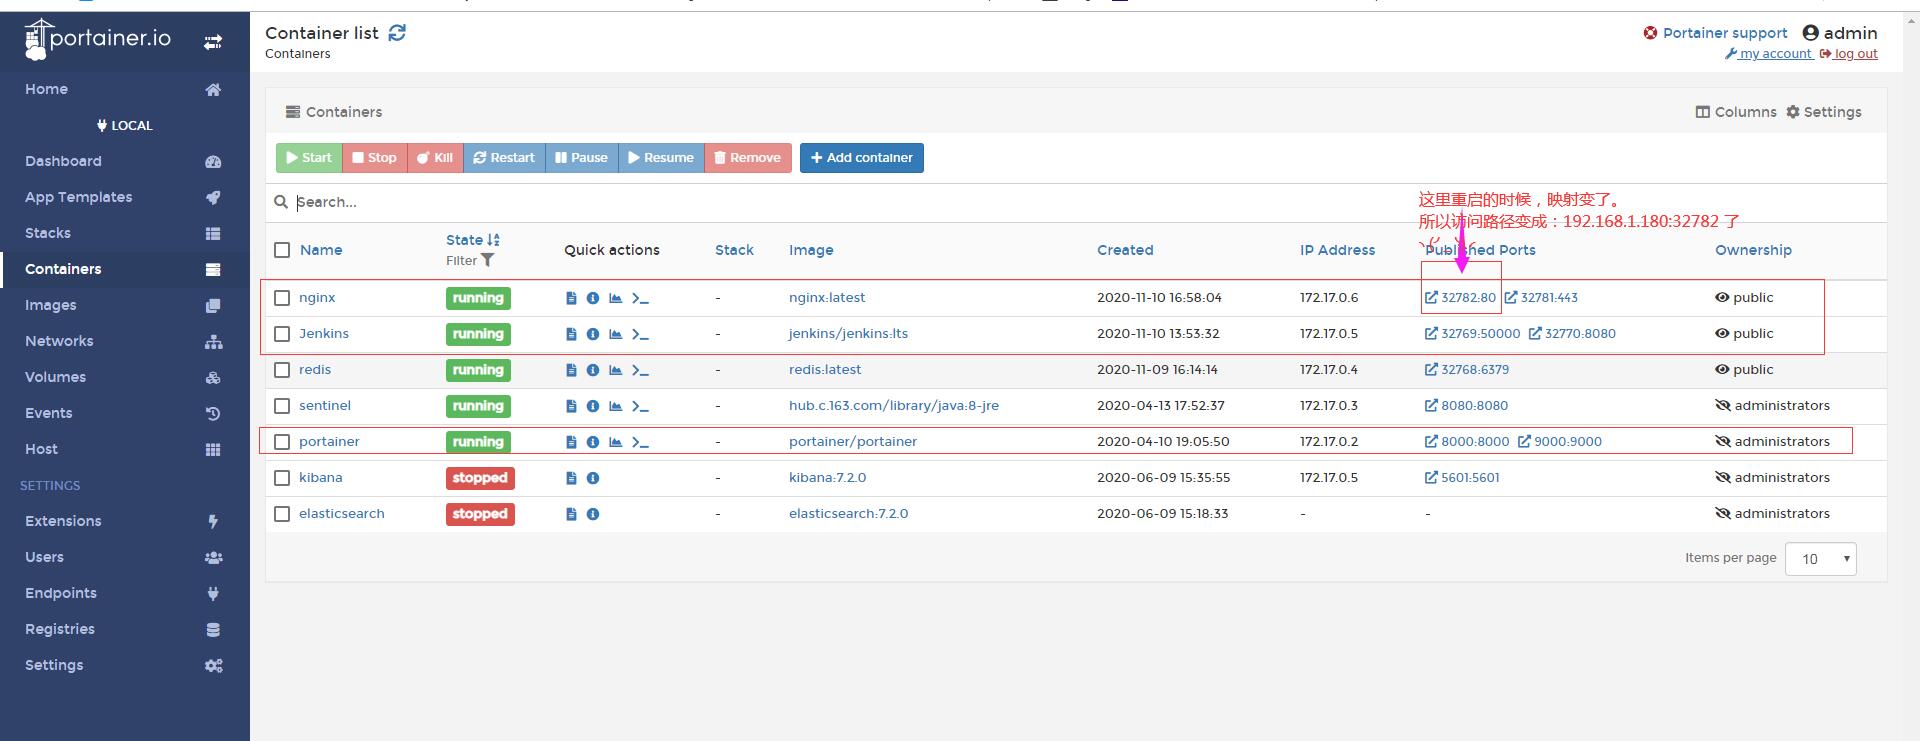Open the table Settings menu
This screenshot has width=1920, height=741.
pos(1824,112)
